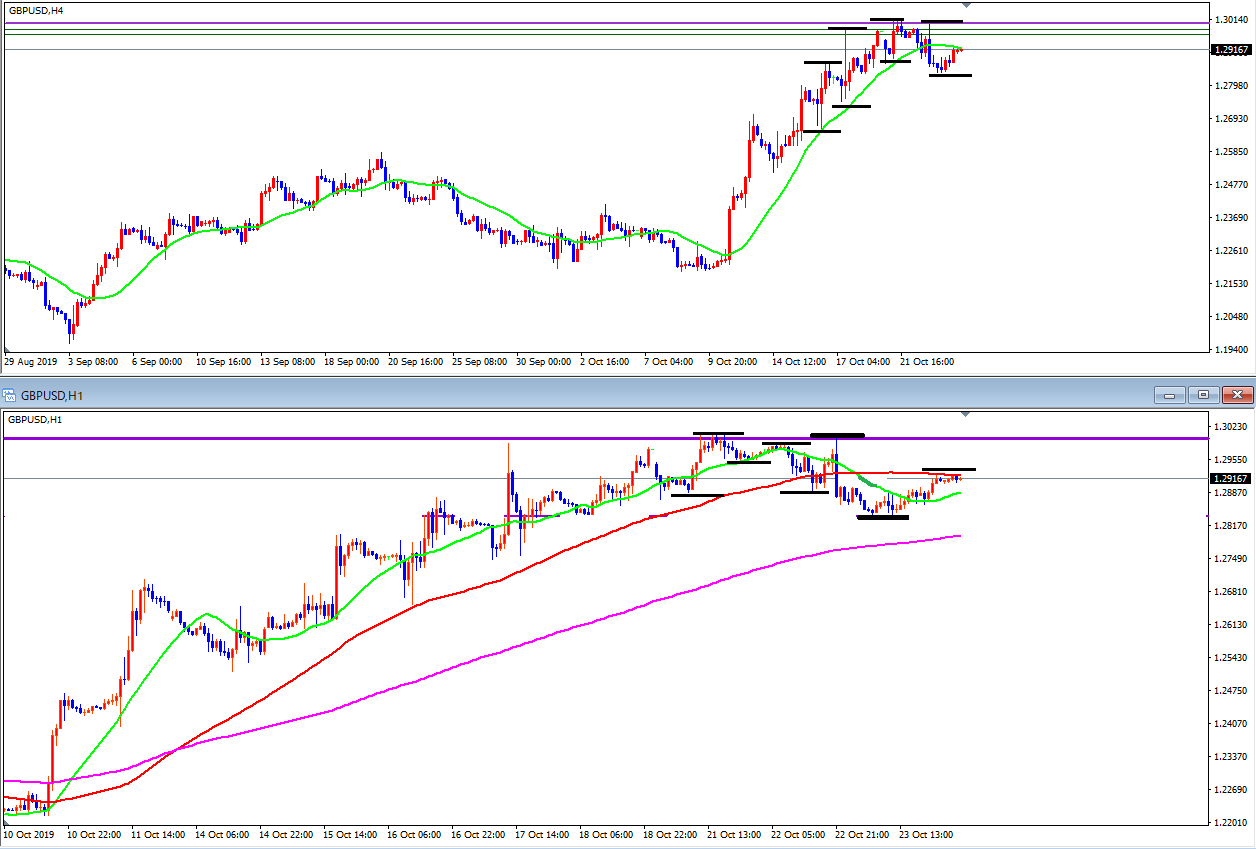Click the 1.28870 price level
The height and width of the screenshot is (849, 1256).
(1230, 493)
